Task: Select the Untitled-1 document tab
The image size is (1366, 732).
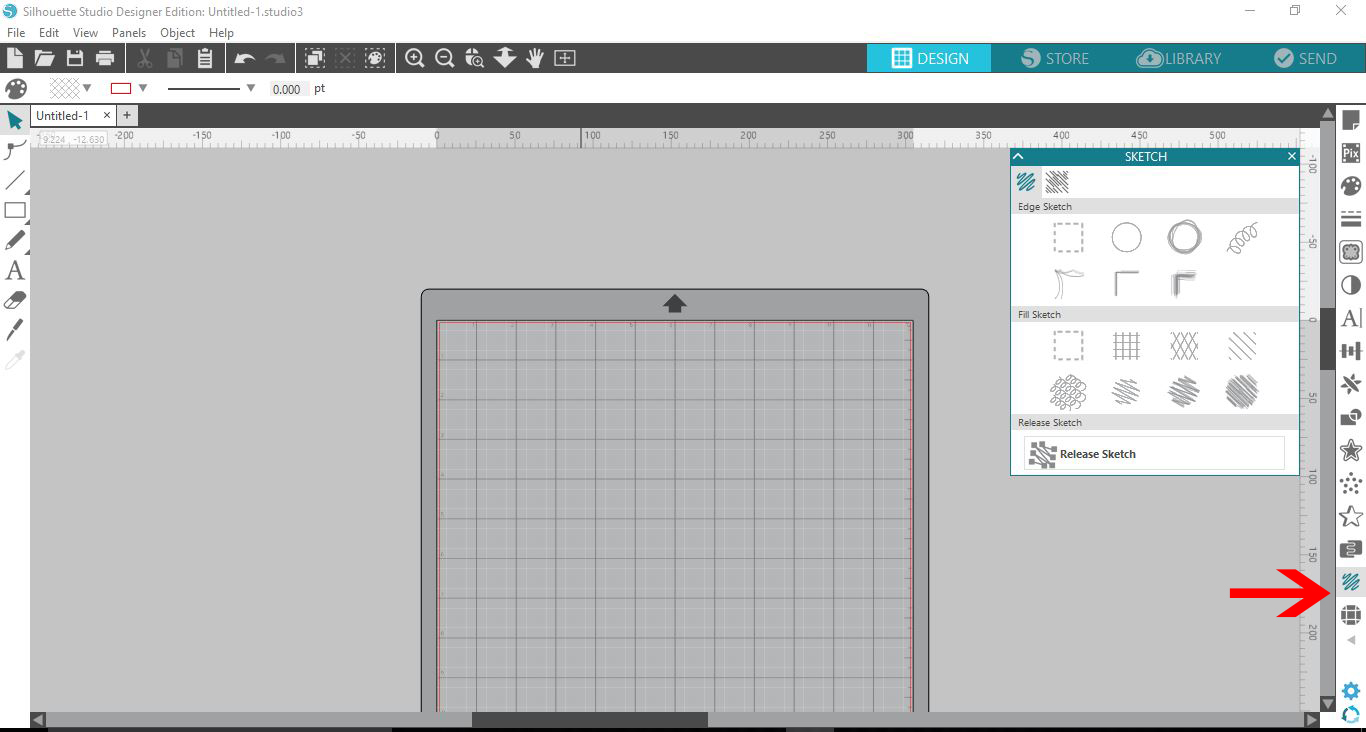Action: tap(62, 116)
